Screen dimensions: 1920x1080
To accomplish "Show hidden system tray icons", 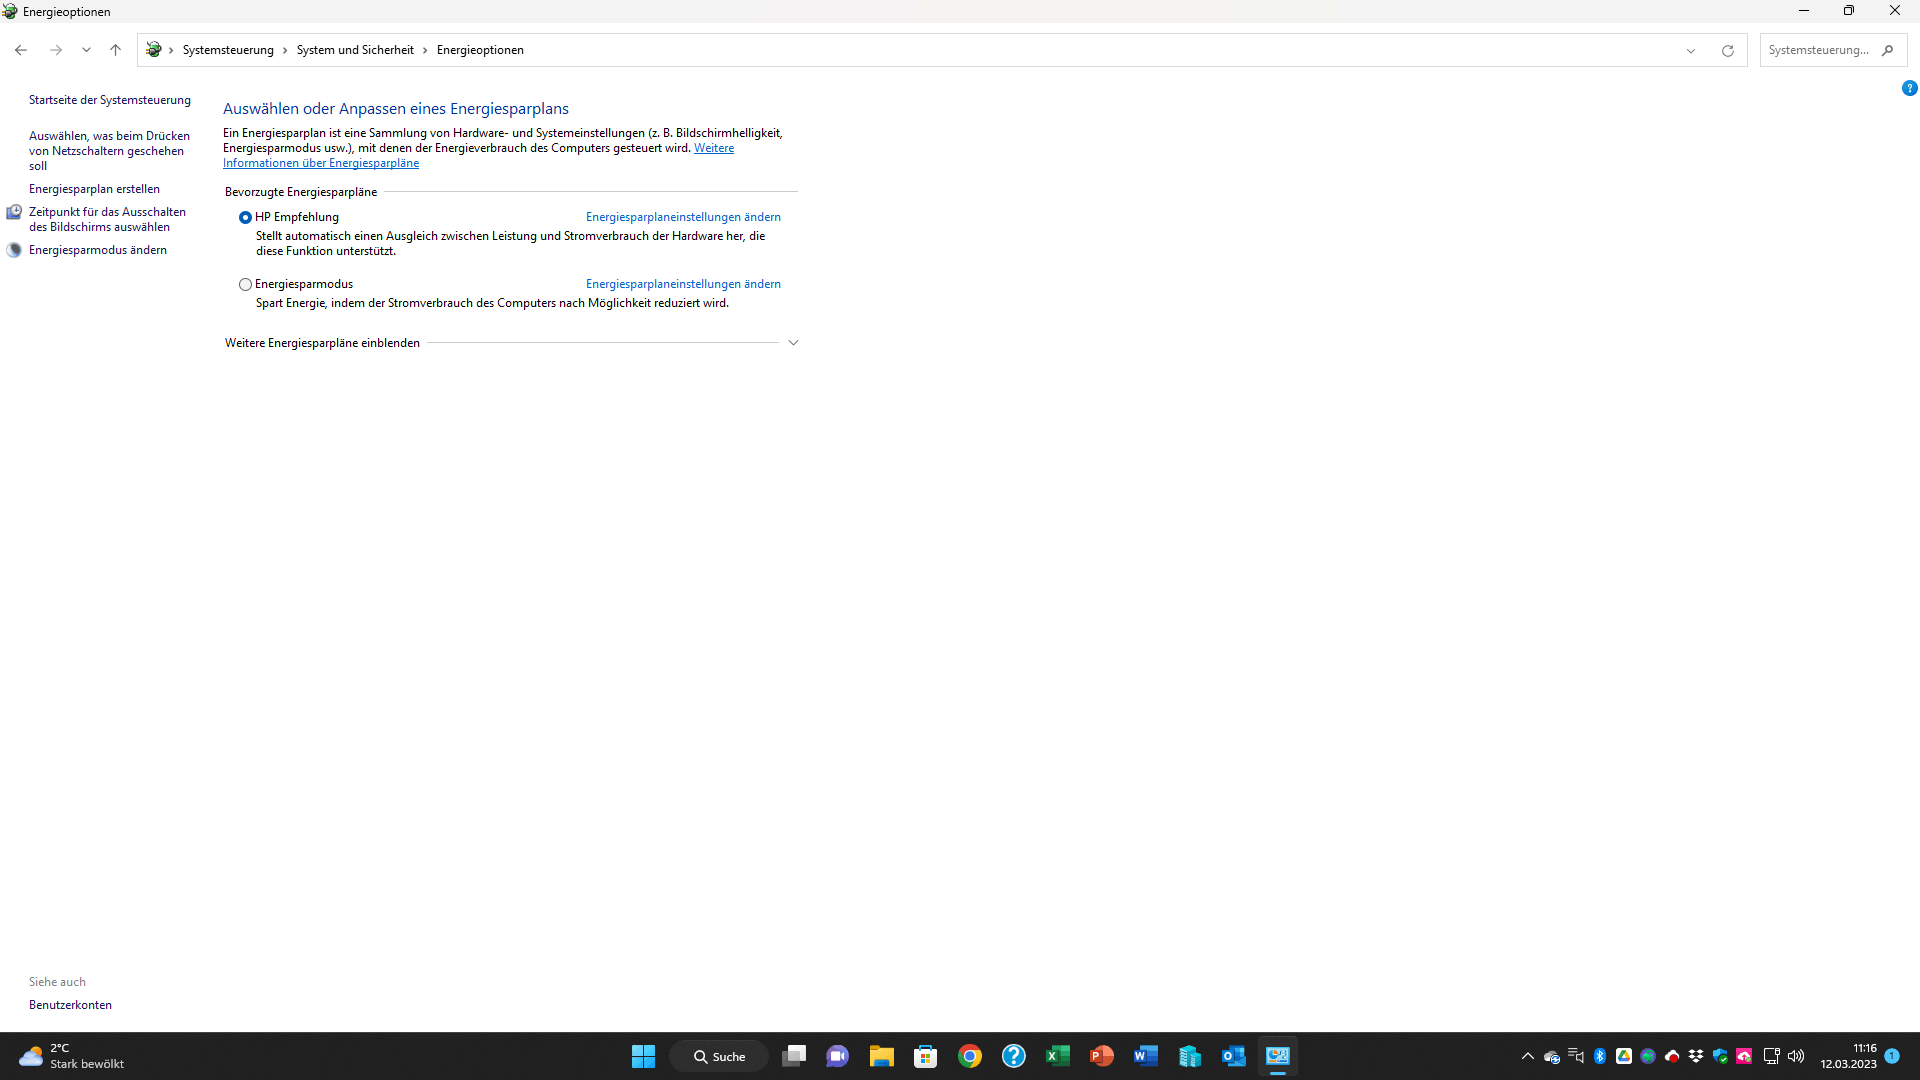I will pos(1527,1056).
